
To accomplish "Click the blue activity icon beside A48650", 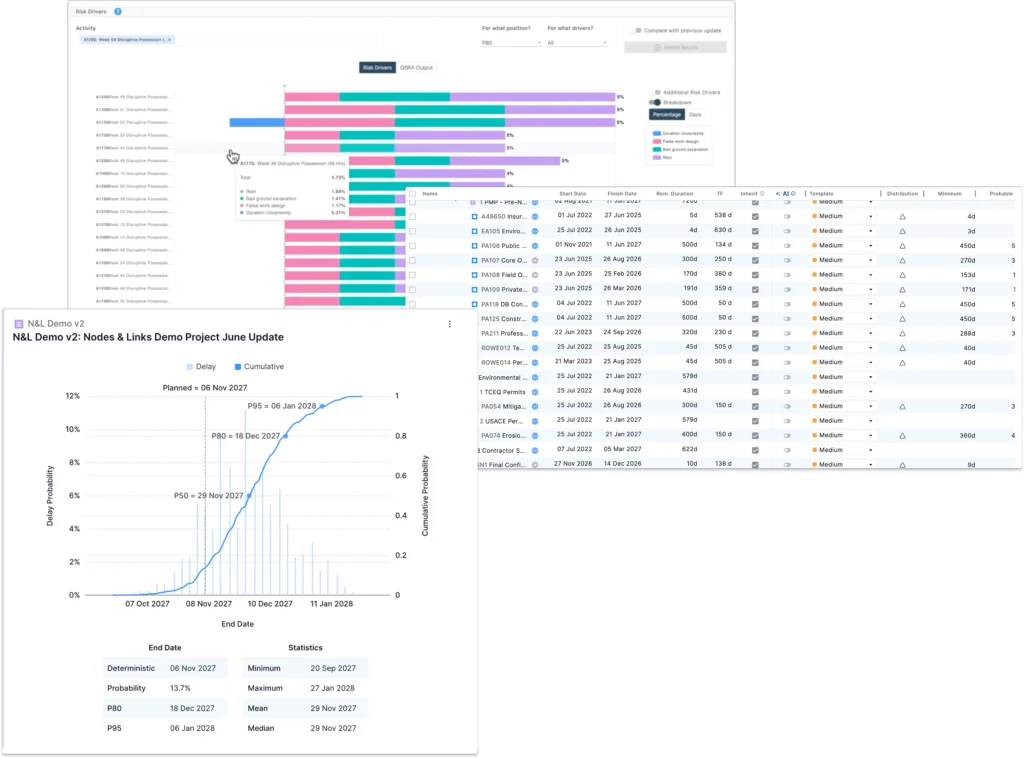I will coord(475,216).
